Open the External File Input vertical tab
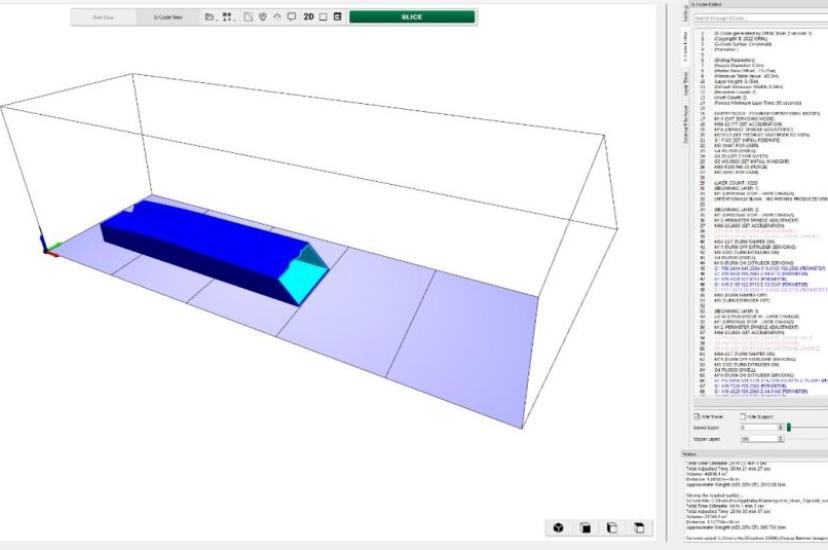828x550 pixels. (x=686, y=124)
